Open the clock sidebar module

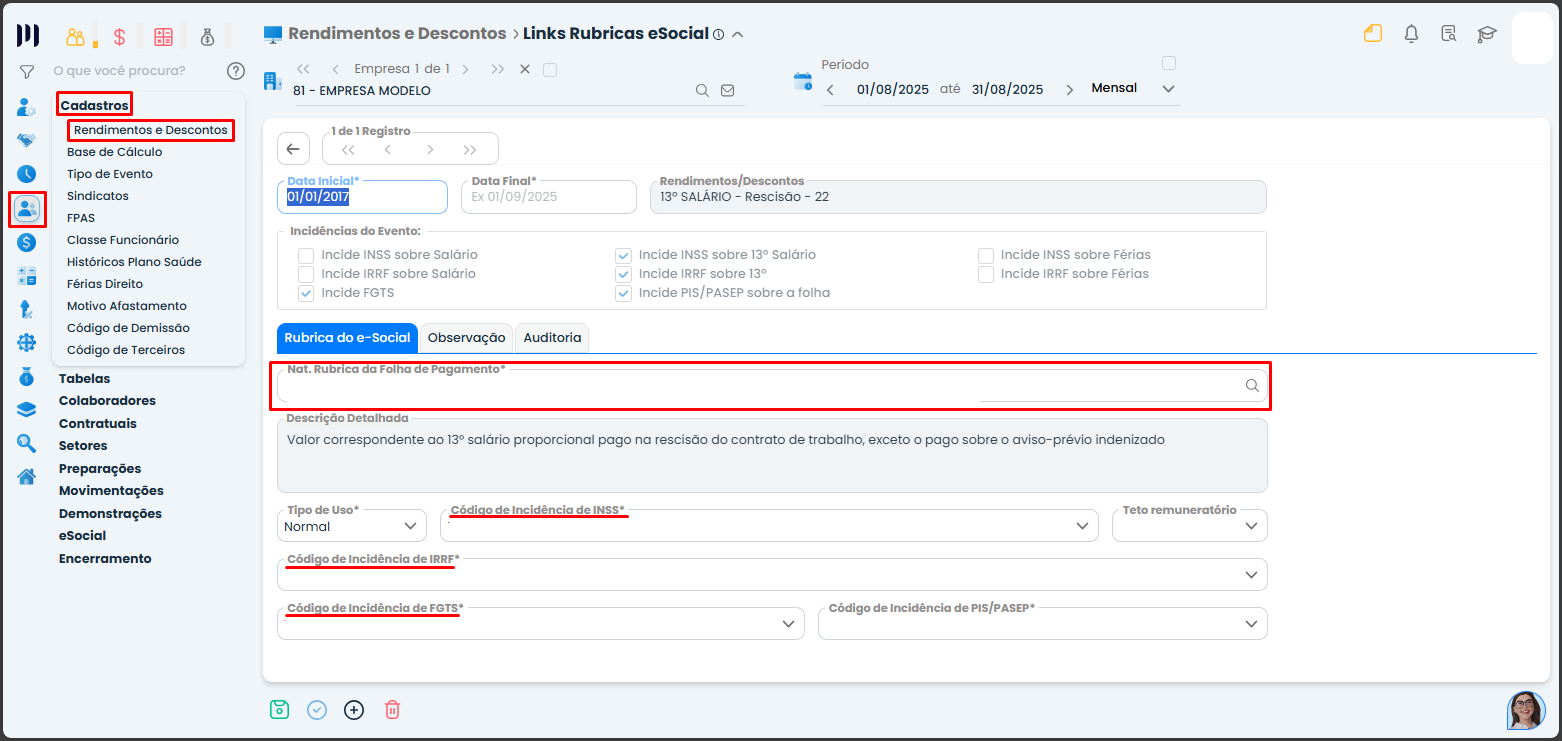click(x=27, y=174)
